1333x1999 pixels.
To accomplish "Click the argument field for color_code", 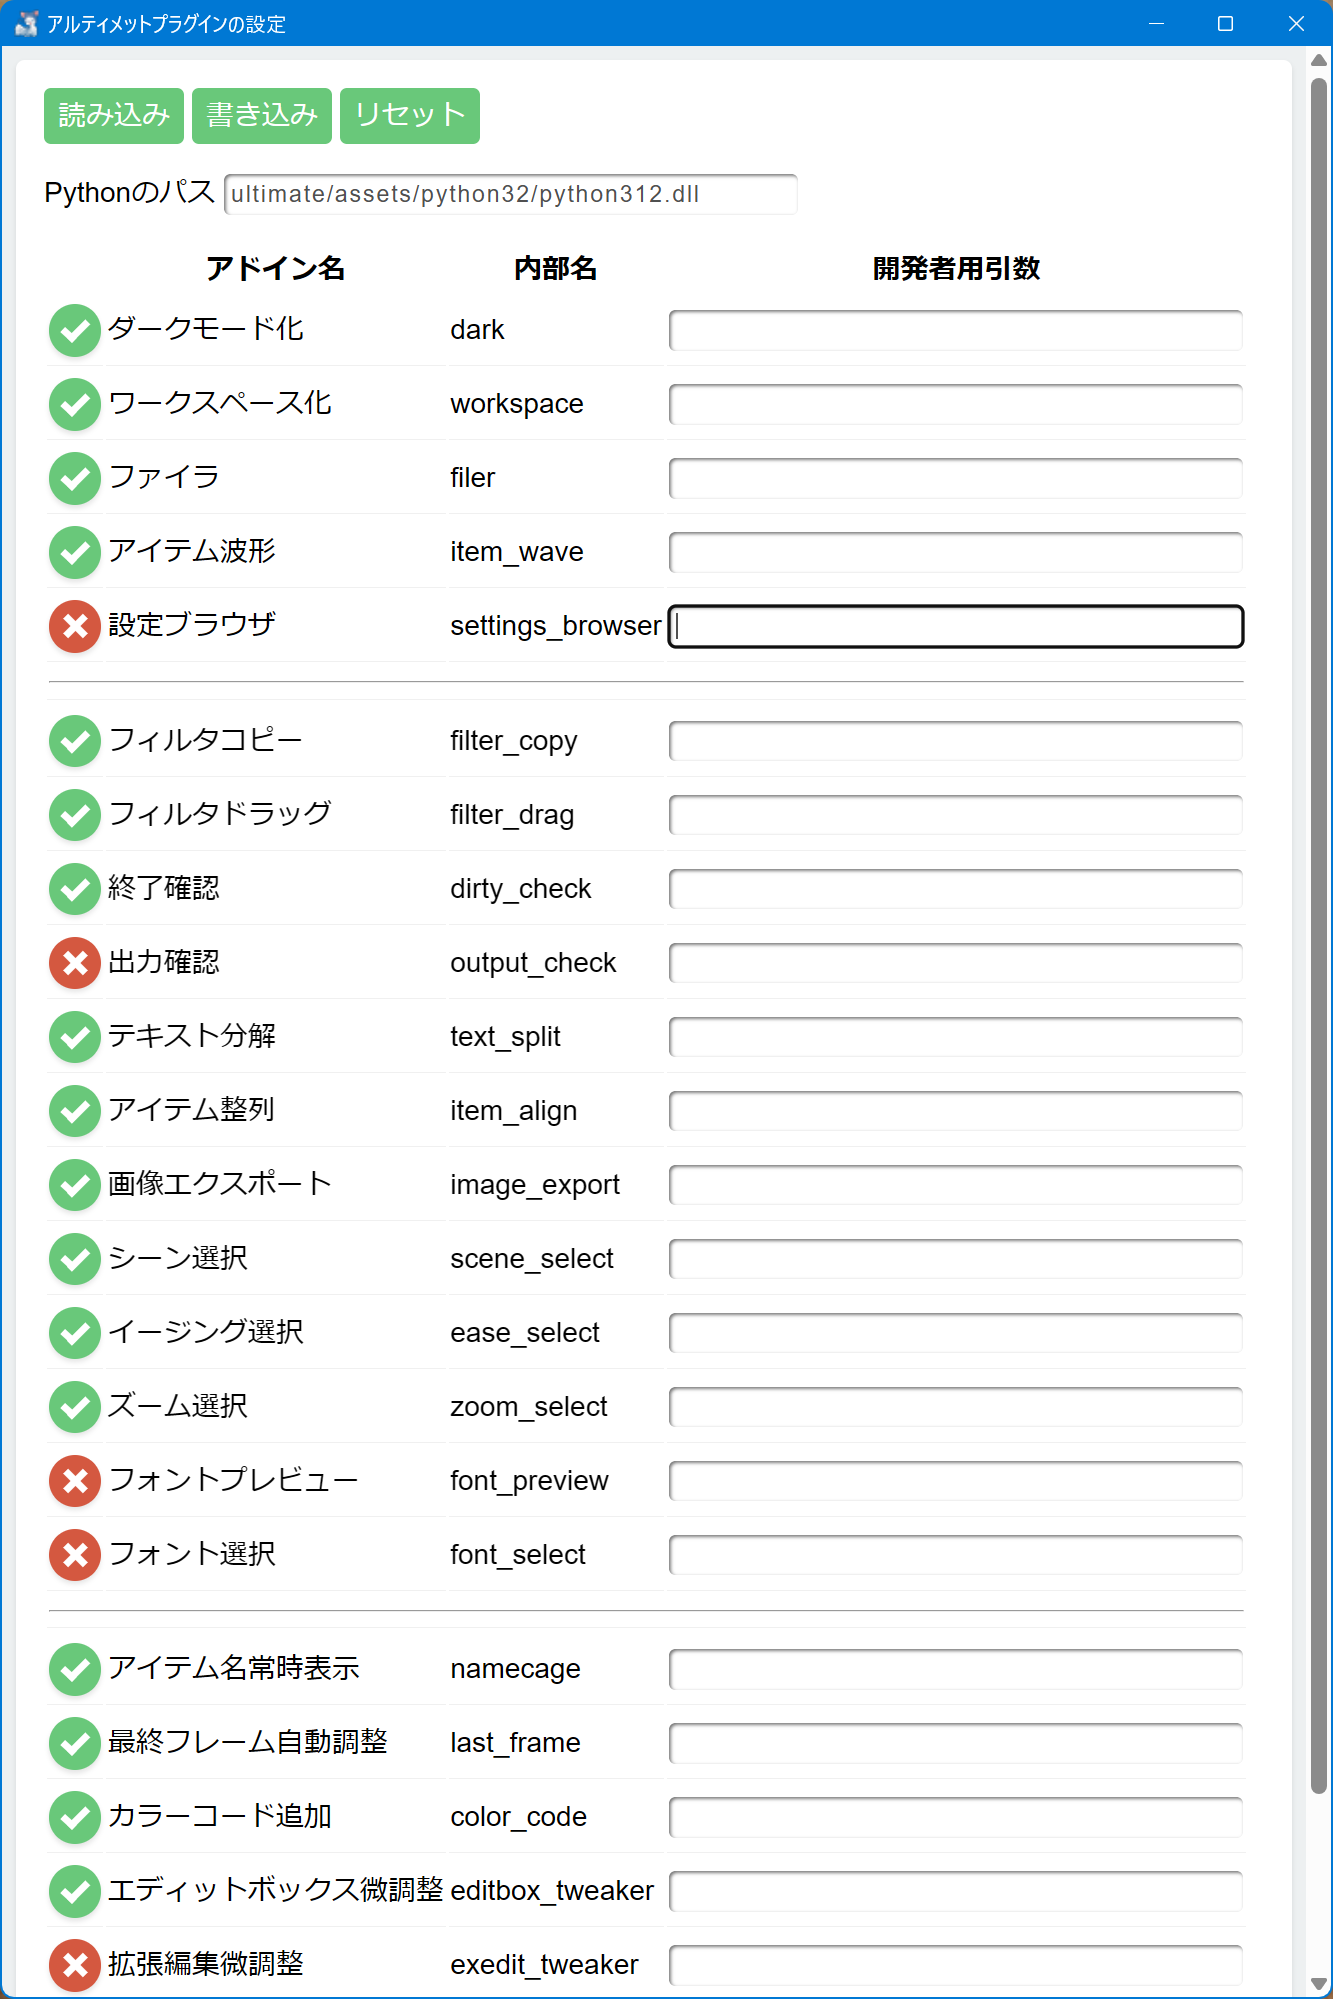I will 956,1817.
